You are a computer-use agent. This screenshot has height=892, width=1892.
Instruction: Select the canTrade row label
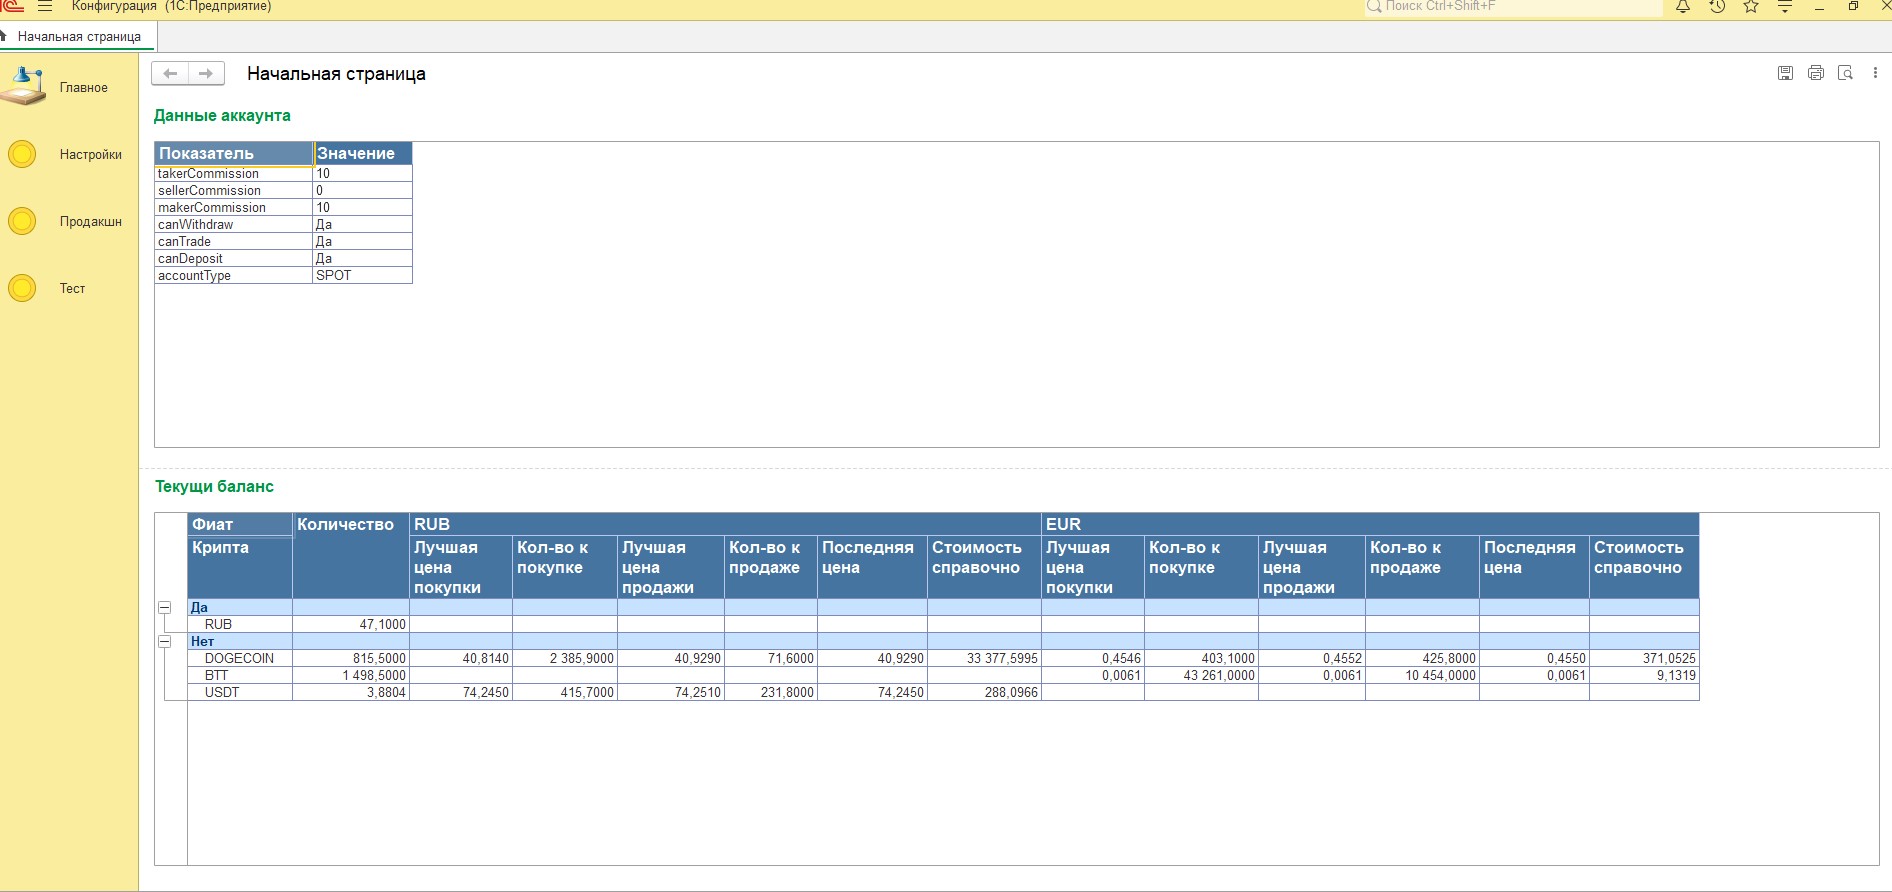[184, 242]
